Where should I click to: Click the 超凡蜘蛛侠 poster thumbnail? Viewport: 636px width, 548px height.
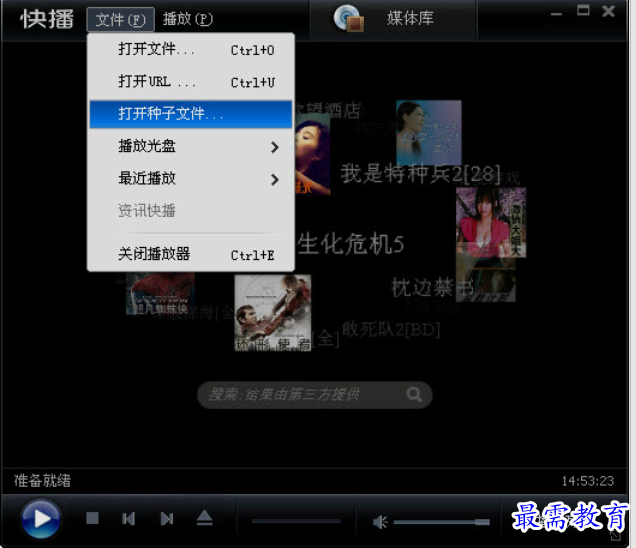[160, 294]
